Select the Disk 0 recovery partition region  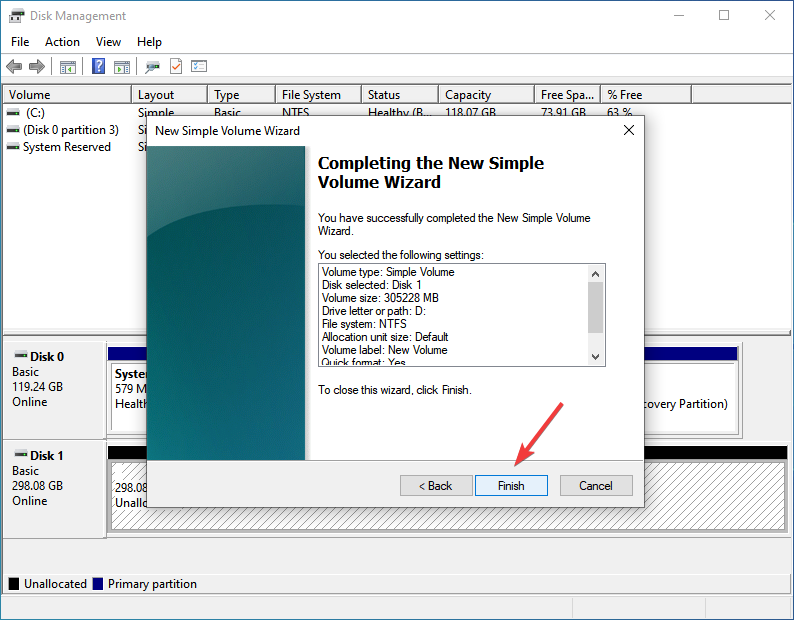click(x=689, y=398)
